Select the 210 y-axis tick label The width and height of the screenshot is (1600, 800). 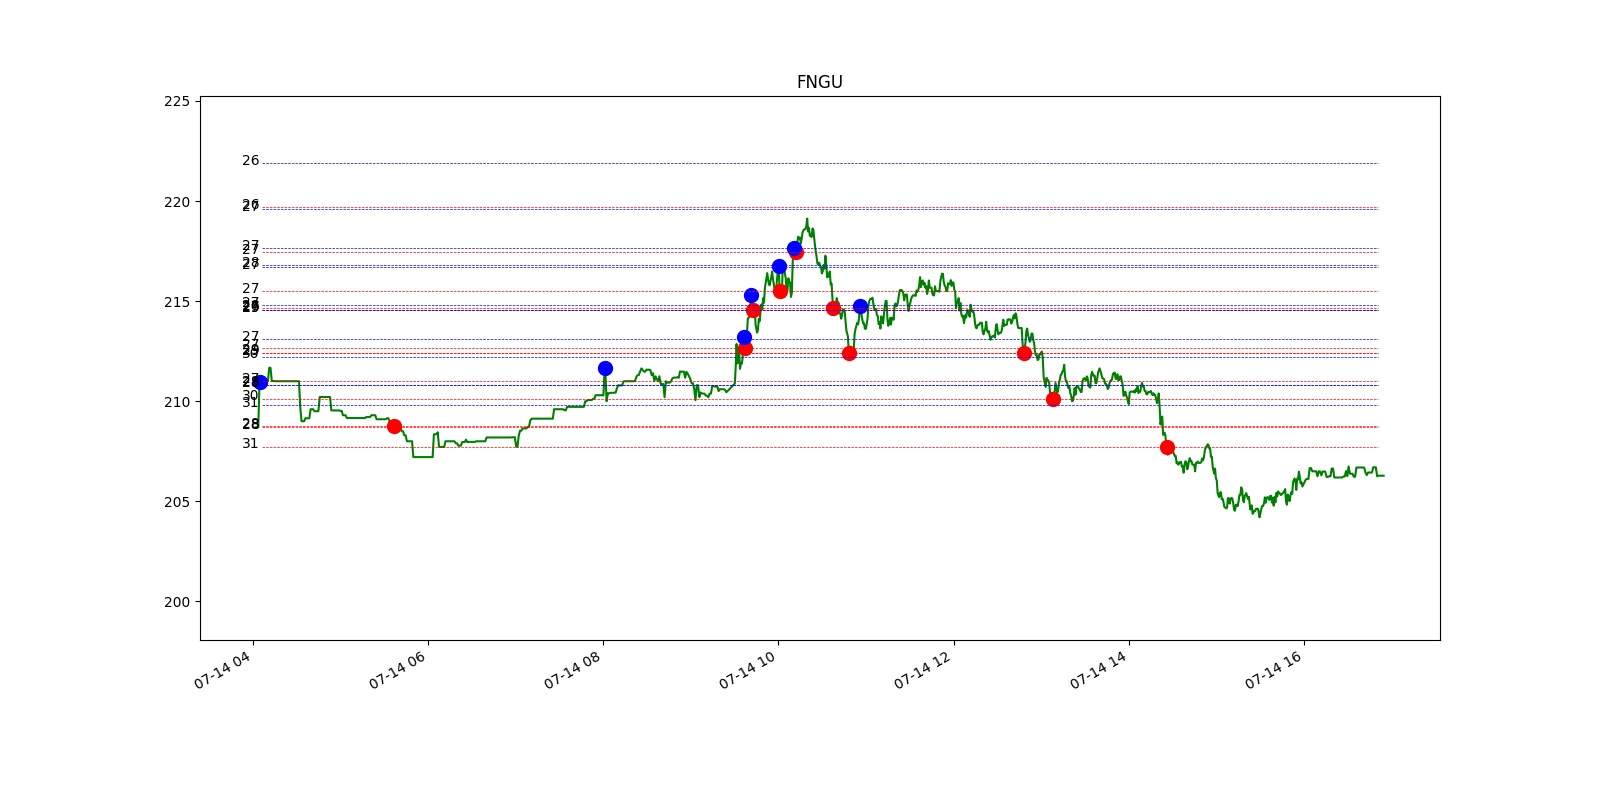click(x=177, y=402)
